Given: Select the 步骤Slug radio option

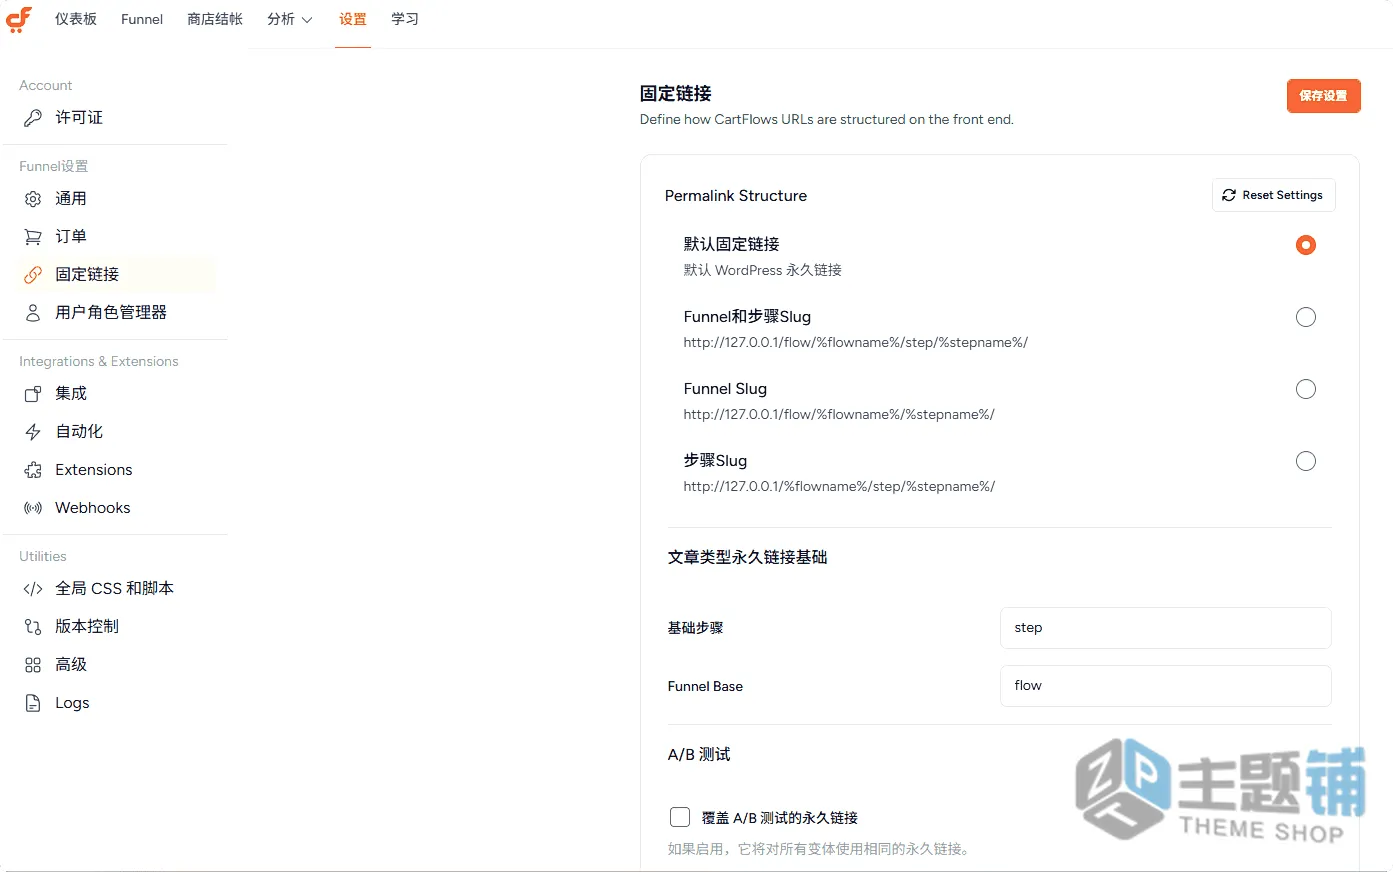Looking at the screenshot, I should pyautogui.click(x=1306, y=461).
